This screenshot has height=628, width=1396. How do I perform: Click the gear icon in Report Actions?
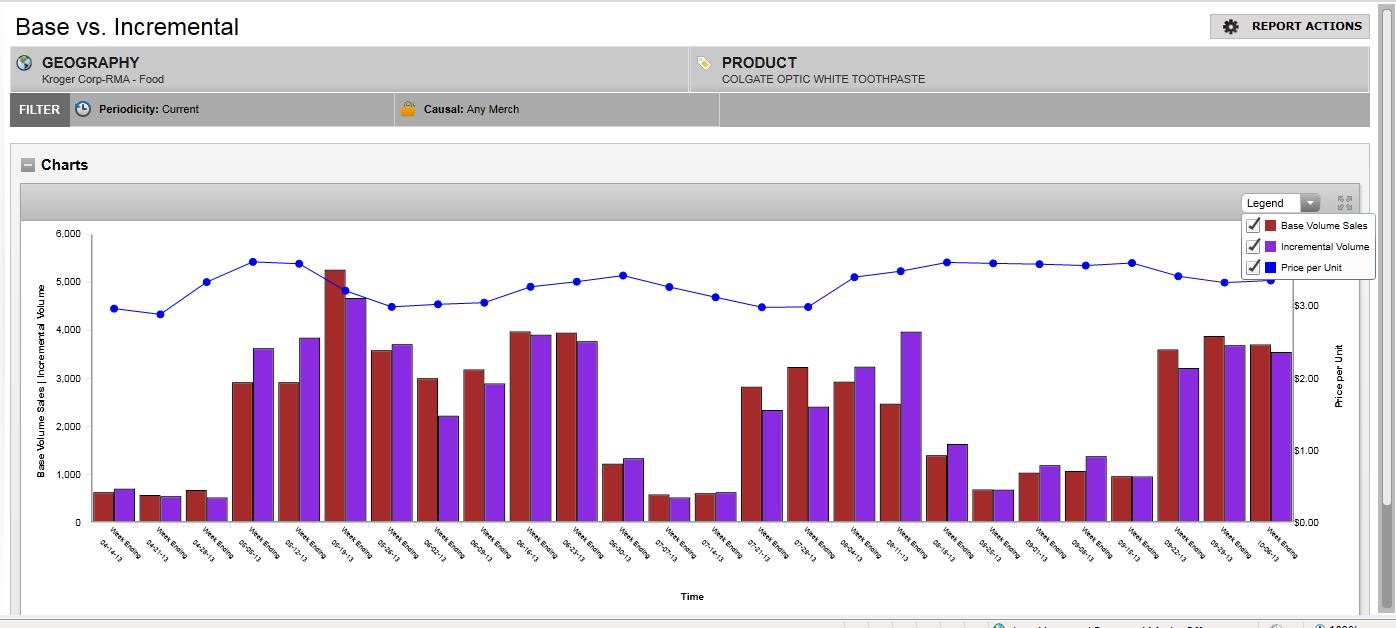coord(1231,27)
